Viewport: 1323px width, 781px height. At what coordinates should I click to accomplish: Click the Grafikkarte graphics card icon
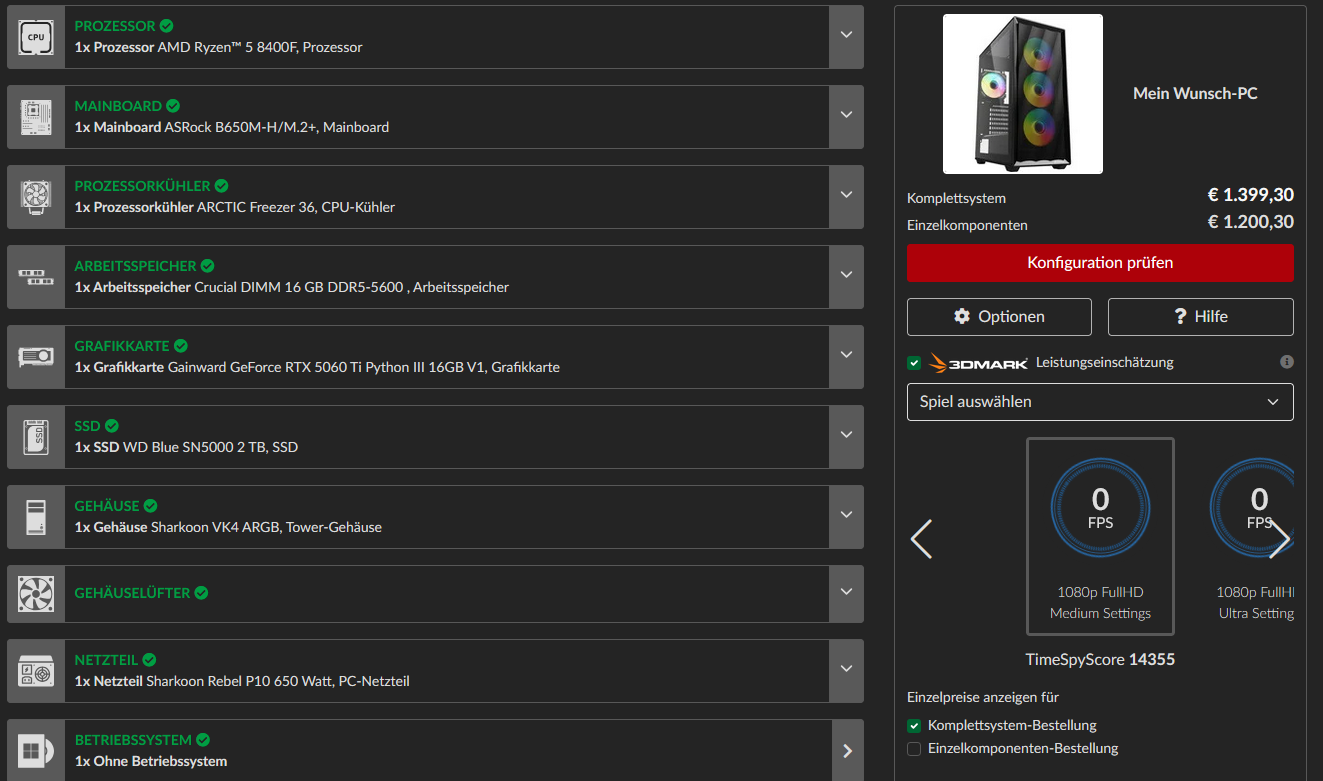point(36,357)
